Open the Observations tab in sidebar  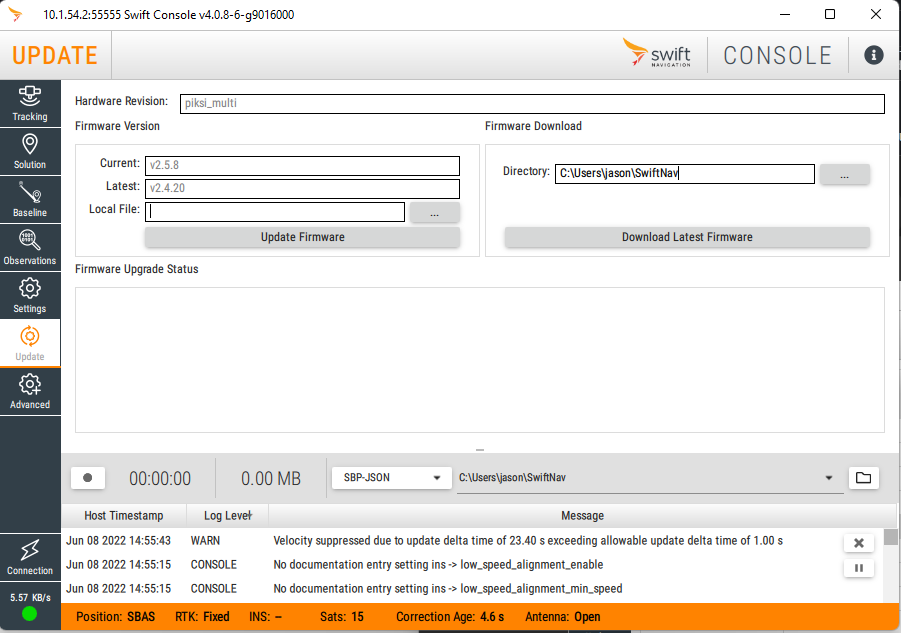(x=30, y=248)
